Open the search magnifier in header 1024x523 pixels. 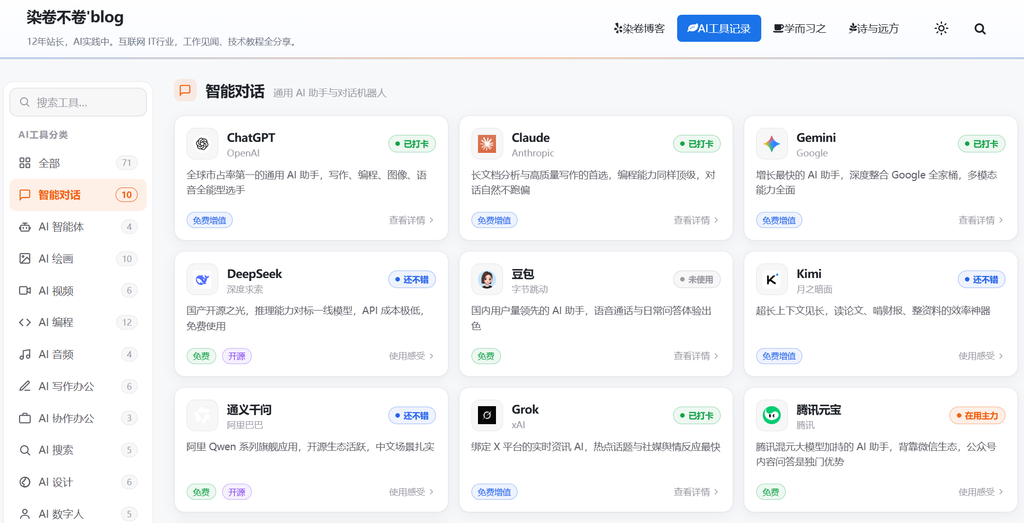[980, 29]
